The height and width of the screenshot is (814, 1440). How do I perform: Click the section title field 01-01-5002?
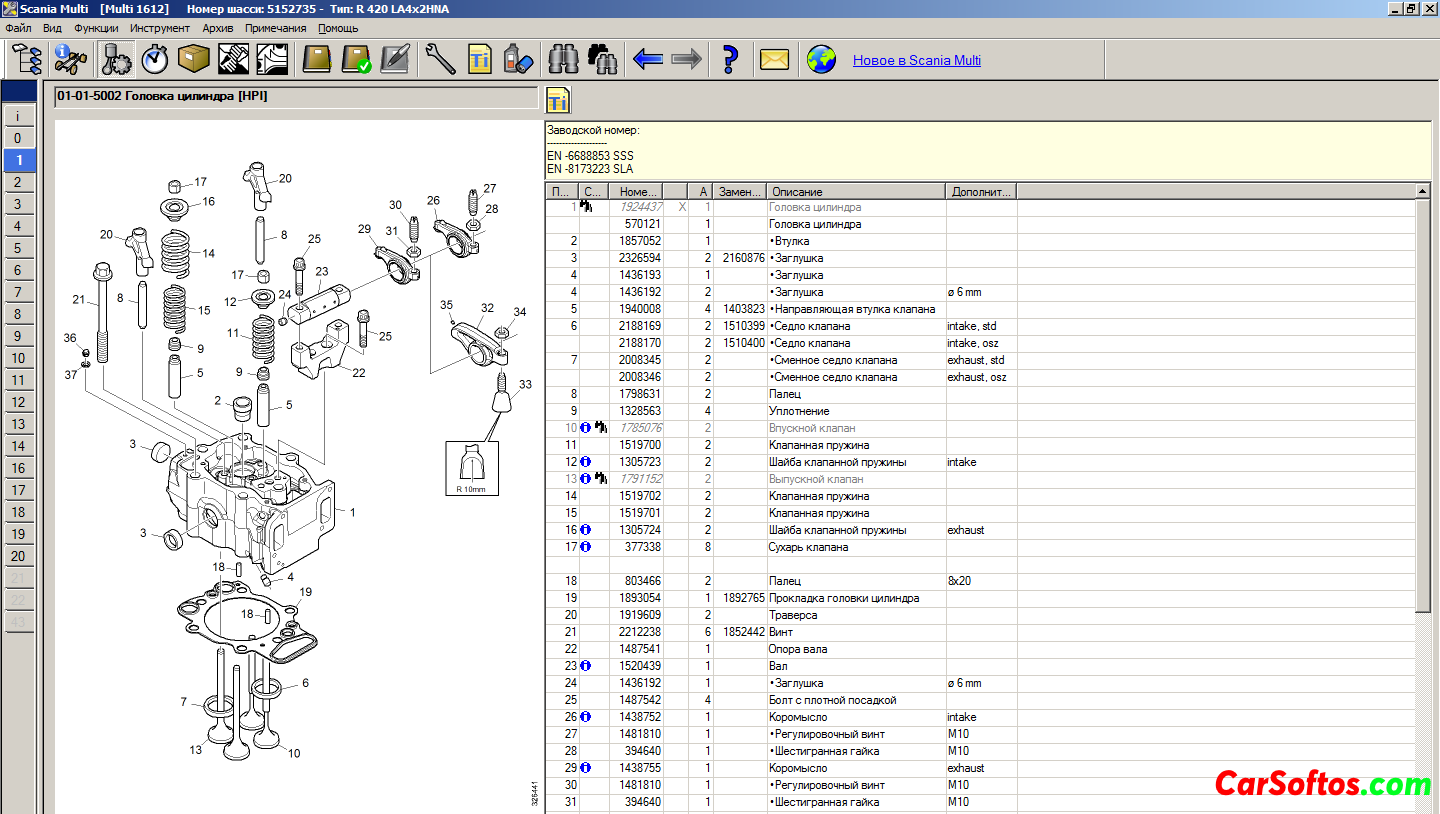click(296, 97)
